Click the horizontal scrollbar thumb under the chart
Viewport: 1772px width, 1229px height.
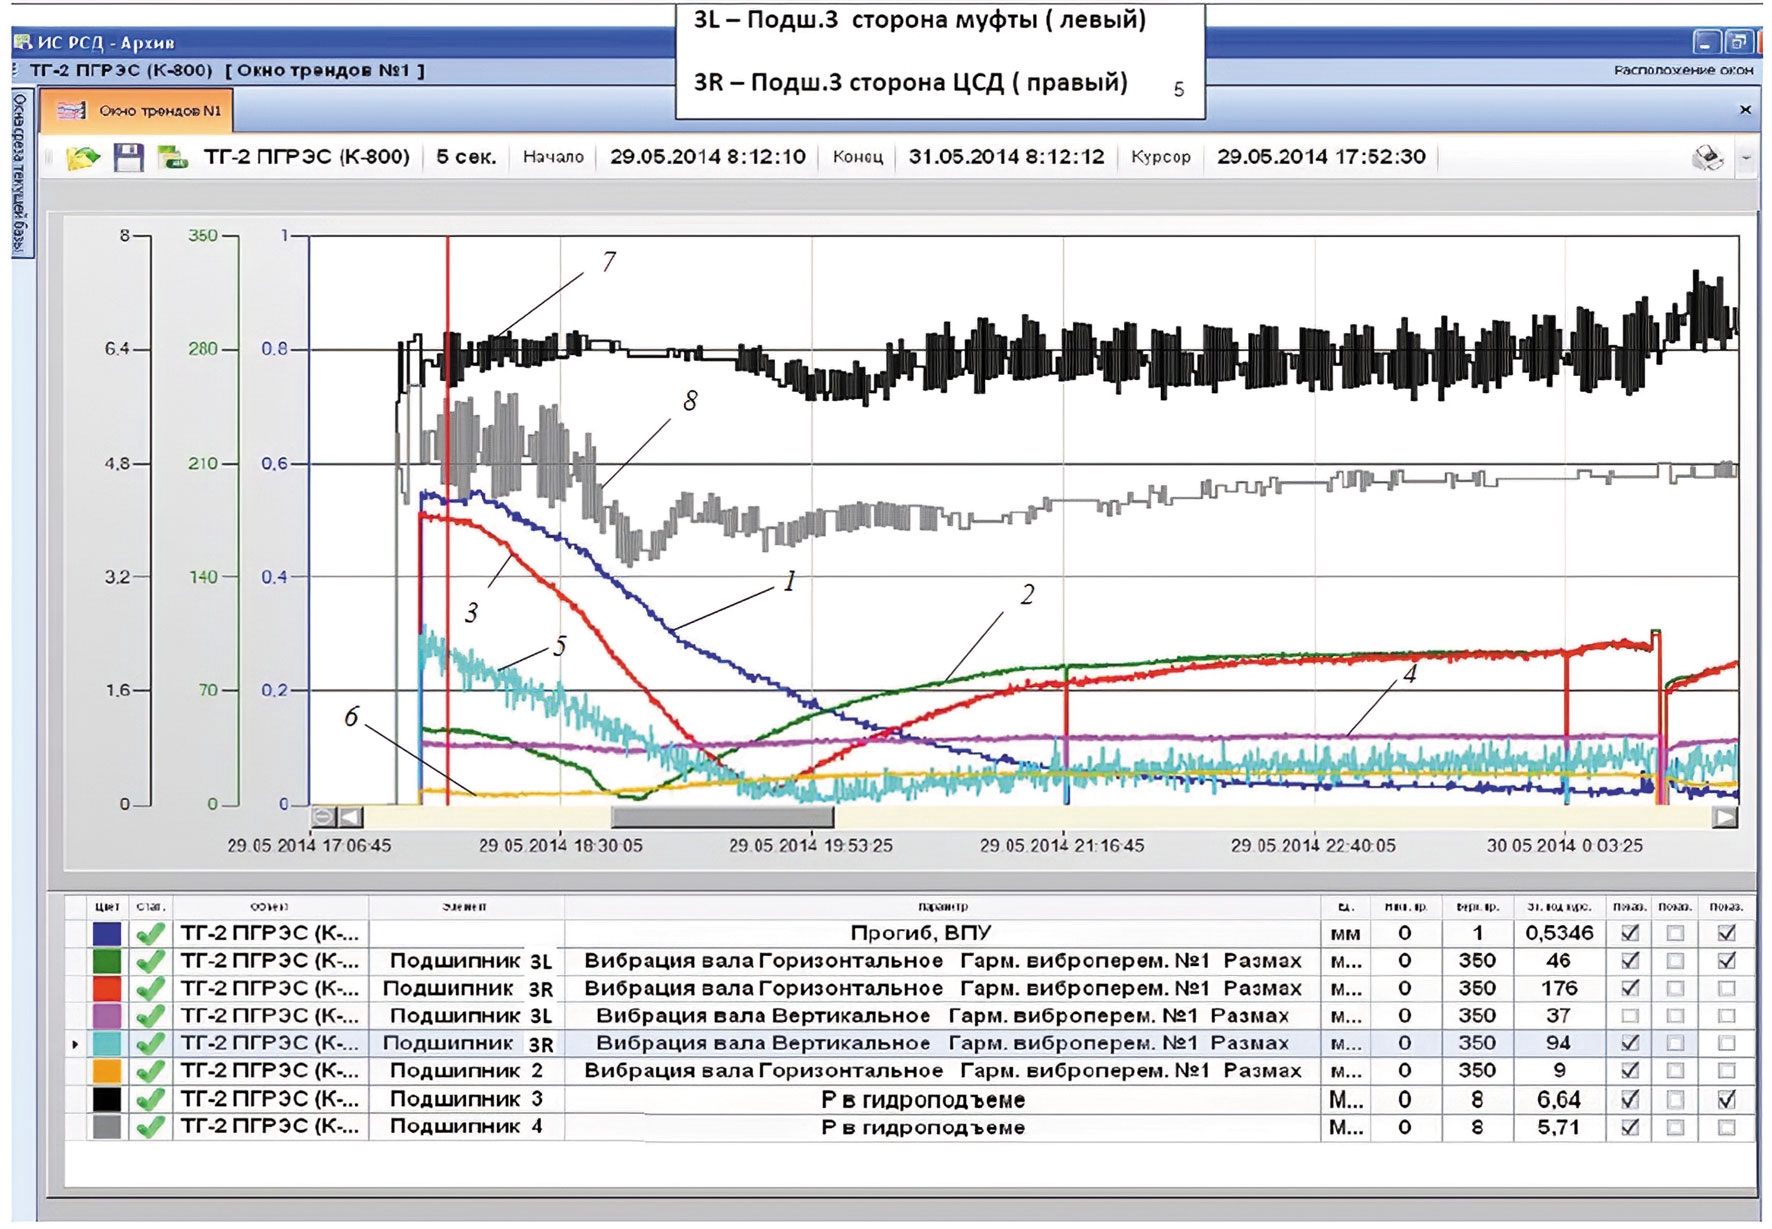point(722,817)
